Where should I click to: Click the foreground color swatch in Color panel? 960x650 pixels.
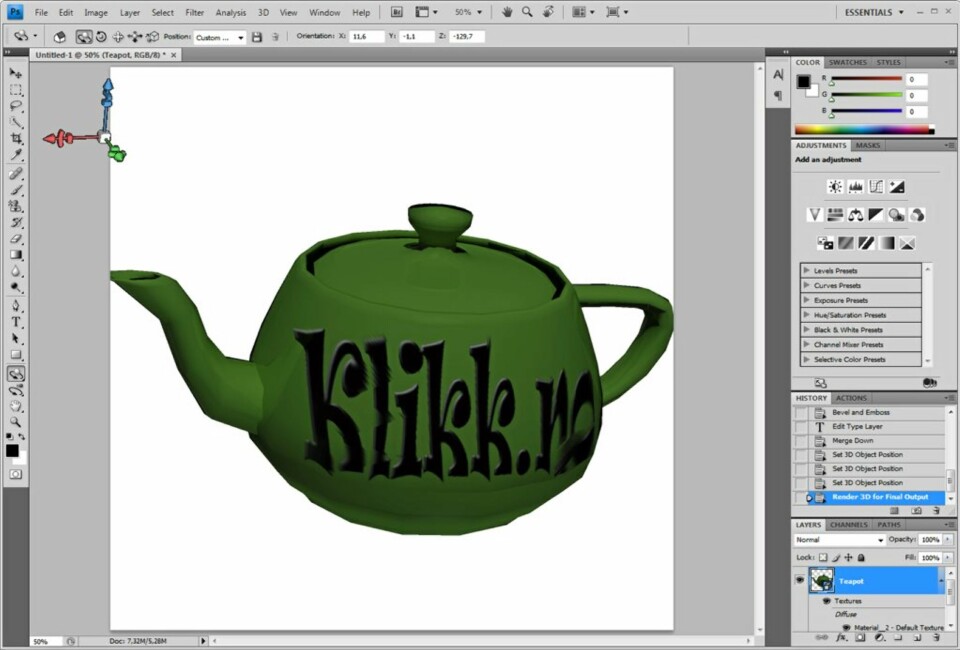coord(803,81)
